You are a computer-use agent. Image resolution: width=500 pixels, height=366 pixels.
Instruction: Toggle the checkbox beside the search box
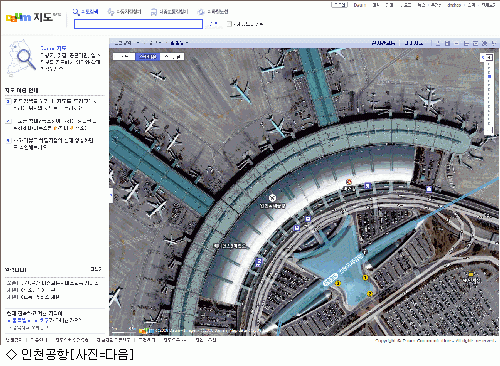(x=229, y=24)
